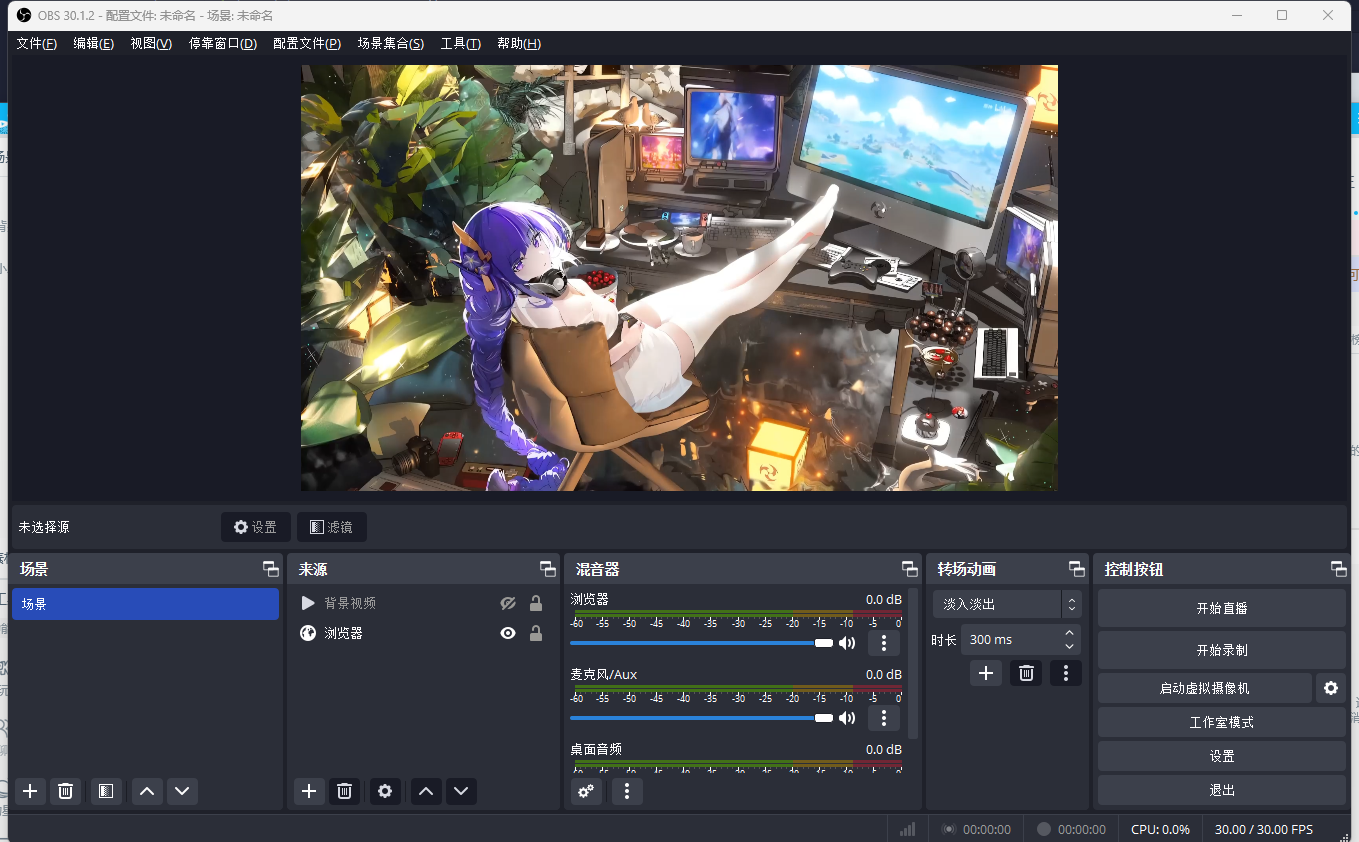Select the 场景 item in scene list

[x=146, y=604]
